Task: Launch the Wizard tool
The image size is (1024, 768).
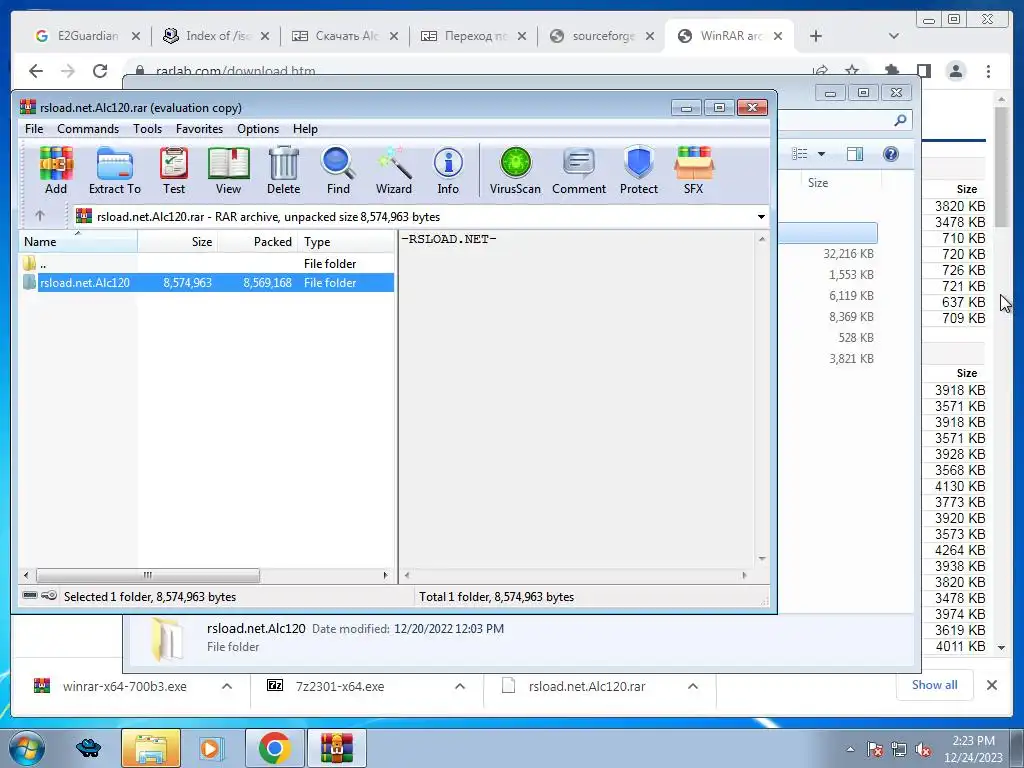Action: point(394,170)
